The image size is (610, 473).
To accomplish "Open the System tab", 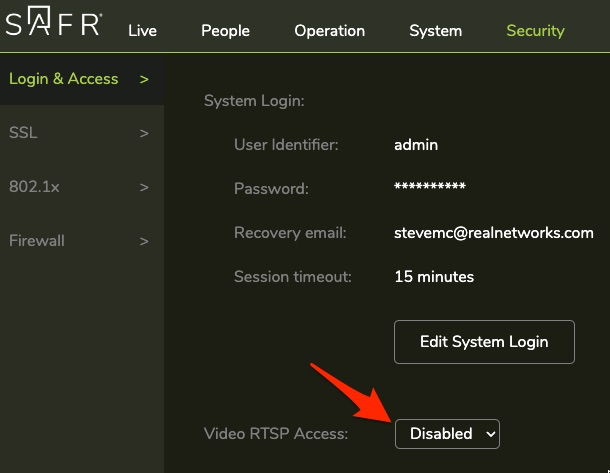I will pos(435,31).
